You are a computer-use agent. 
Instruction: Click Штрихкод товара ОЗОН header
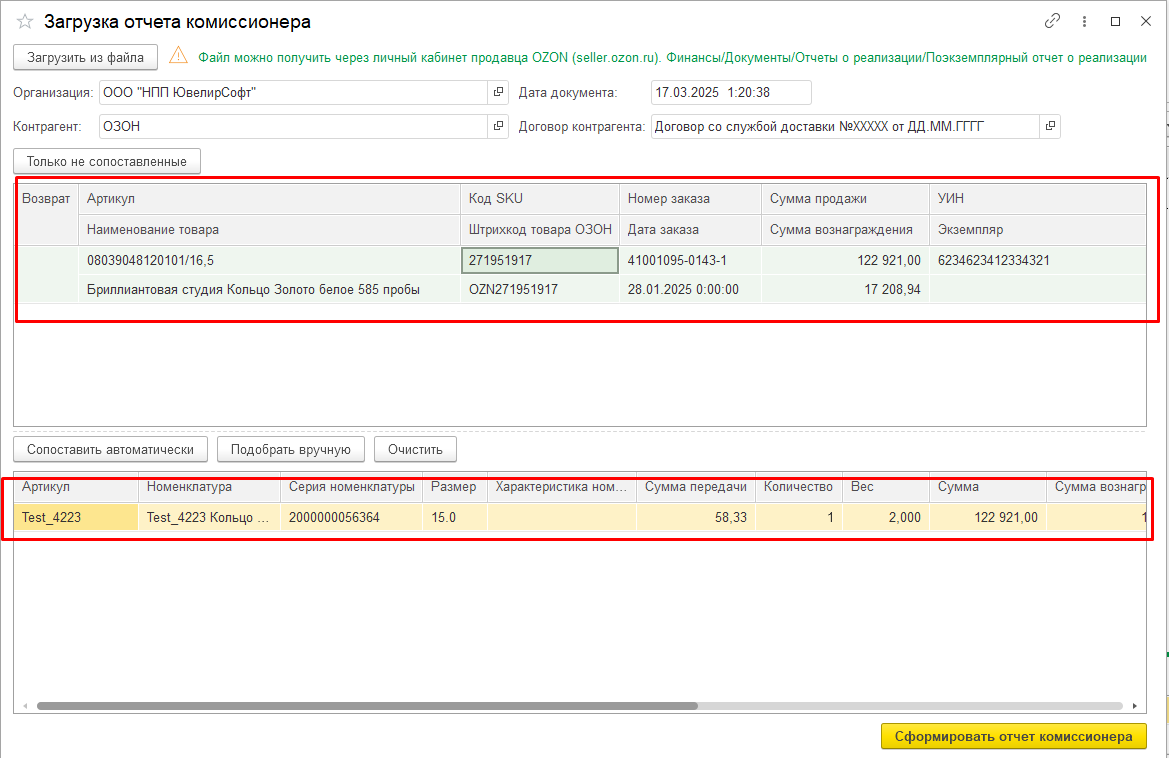click(540, 230)
